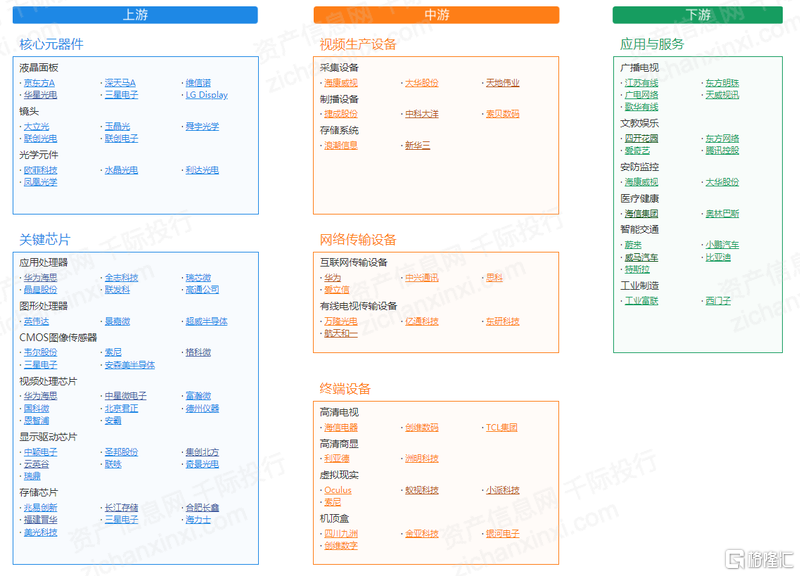Open the 洲明科技 link
This screenshot has width=800, height=576.
click(x=422, y=459)
